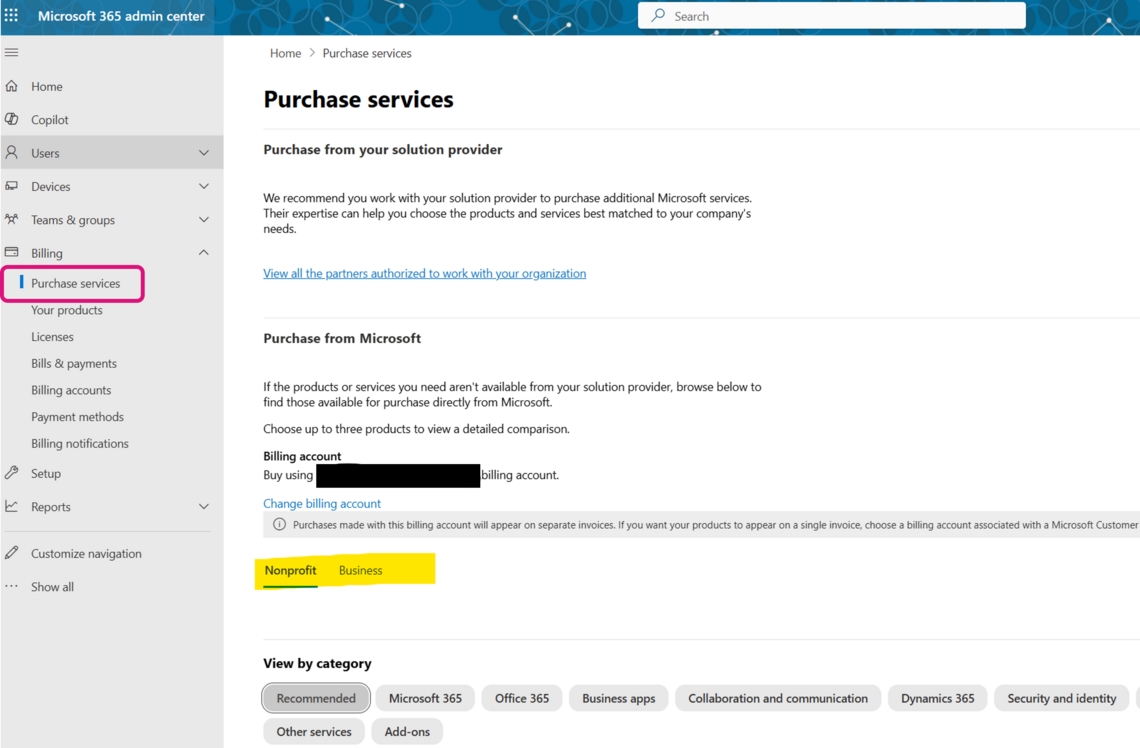1140x748 pixels.
Task: Open Copilot in the sidebar
Action: pos(49,120)
